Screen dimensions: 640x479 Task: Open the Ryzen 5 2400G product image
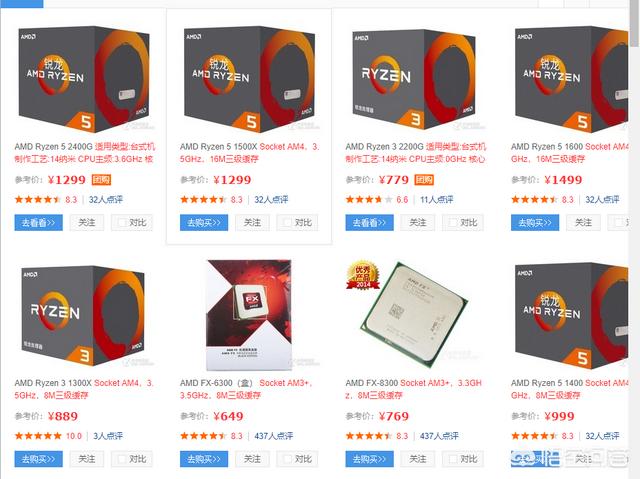pos(84,78)
